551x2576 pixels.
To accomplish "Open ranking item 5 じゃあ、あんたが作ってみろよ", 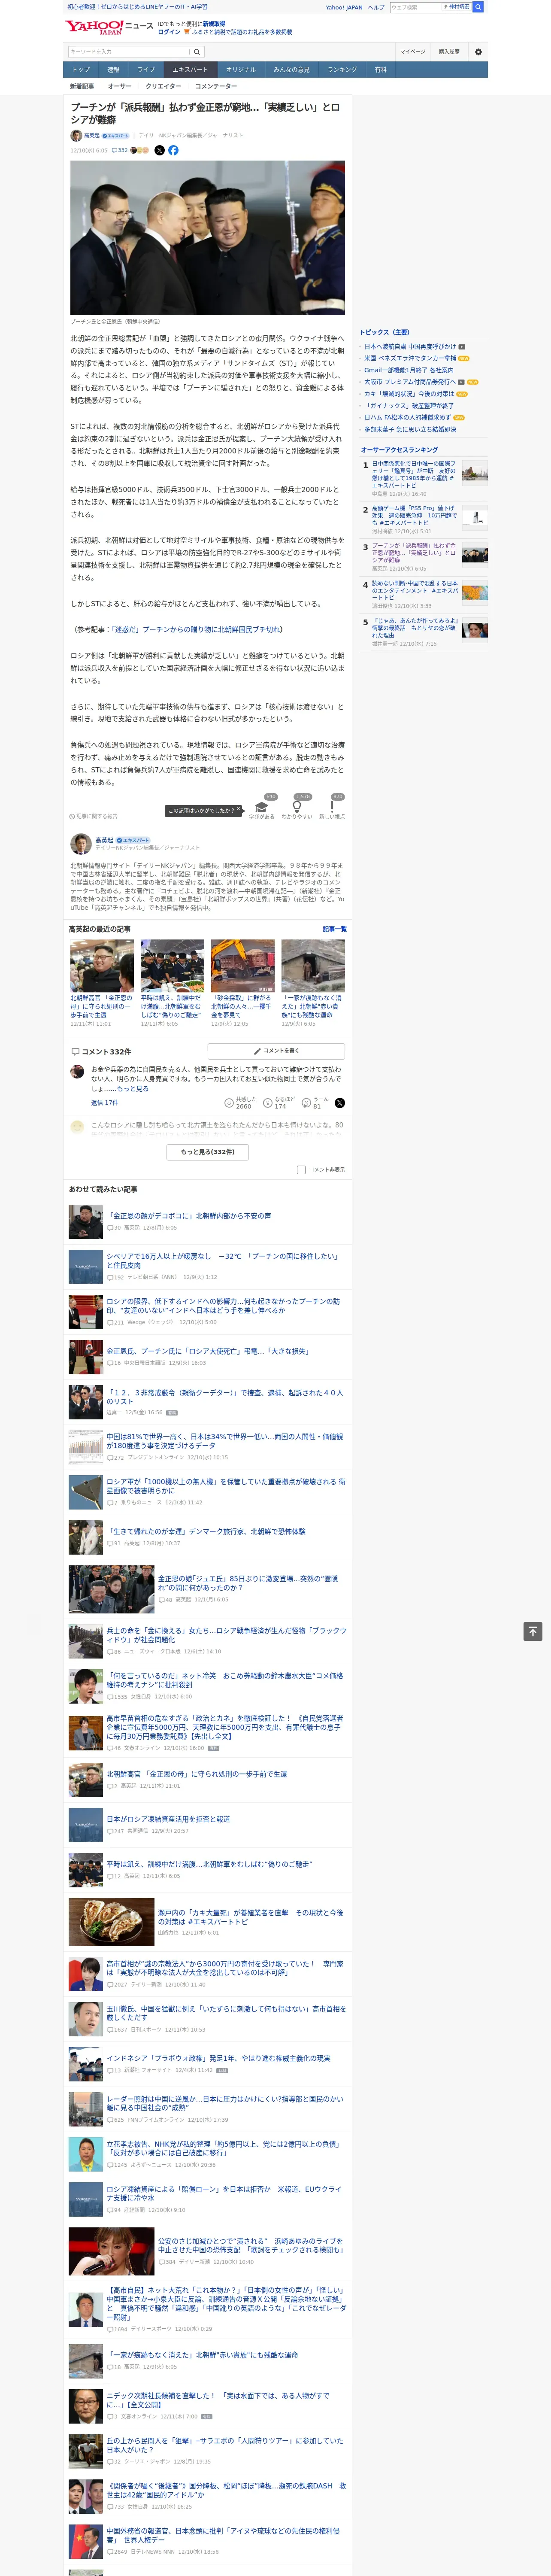I will 414,628.
